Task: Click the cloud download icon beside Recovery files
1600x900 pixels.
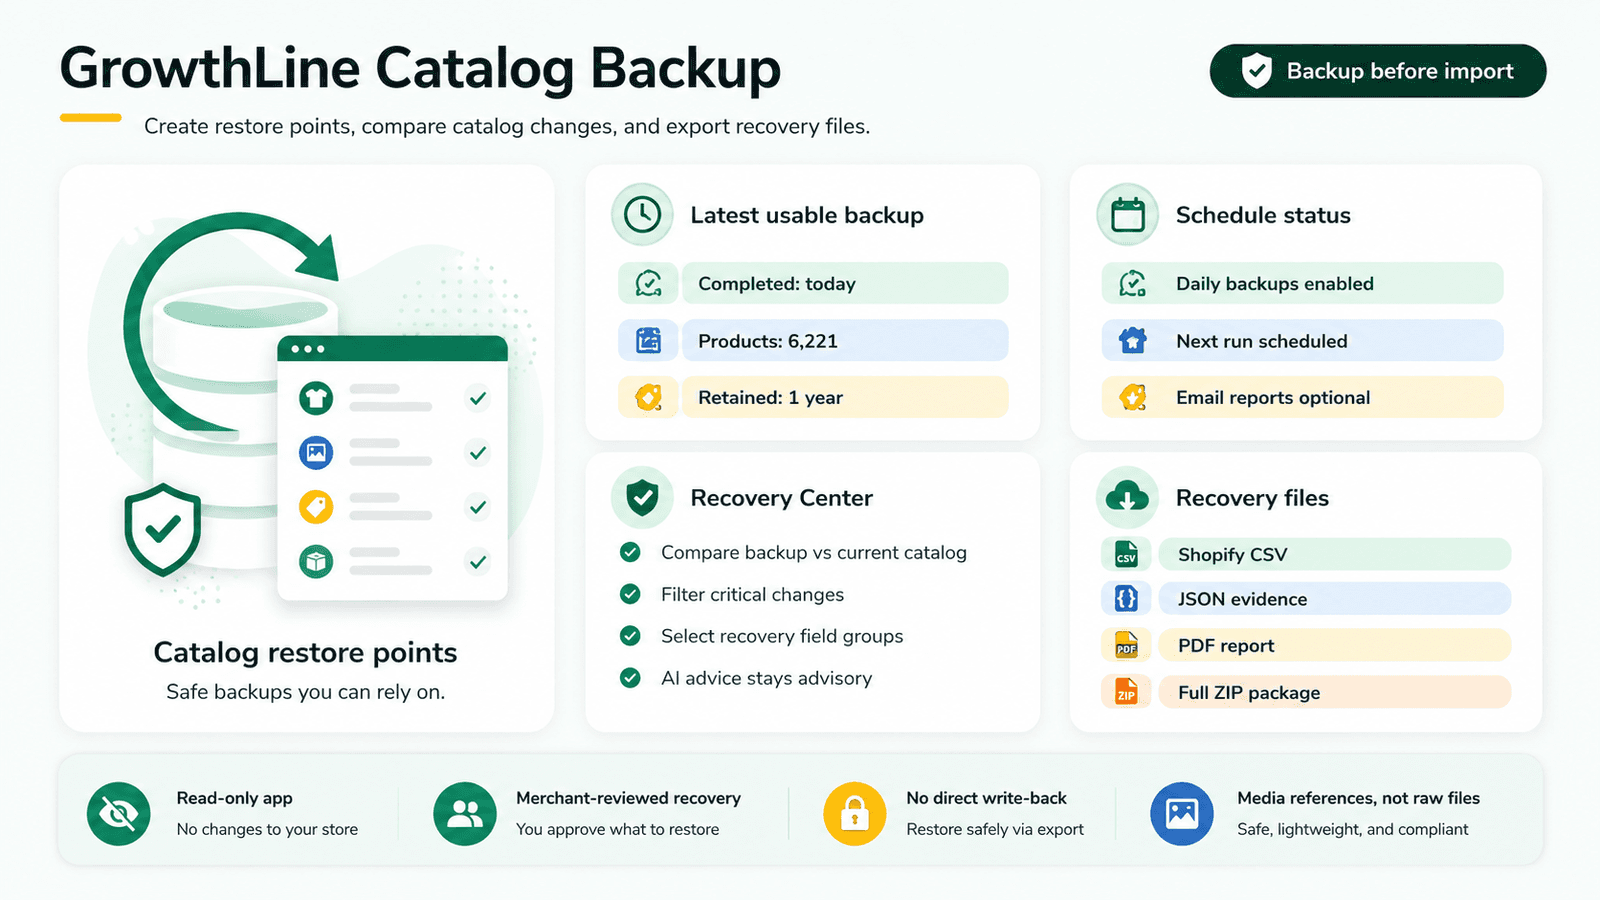Action: click(x=1128, y=497)
